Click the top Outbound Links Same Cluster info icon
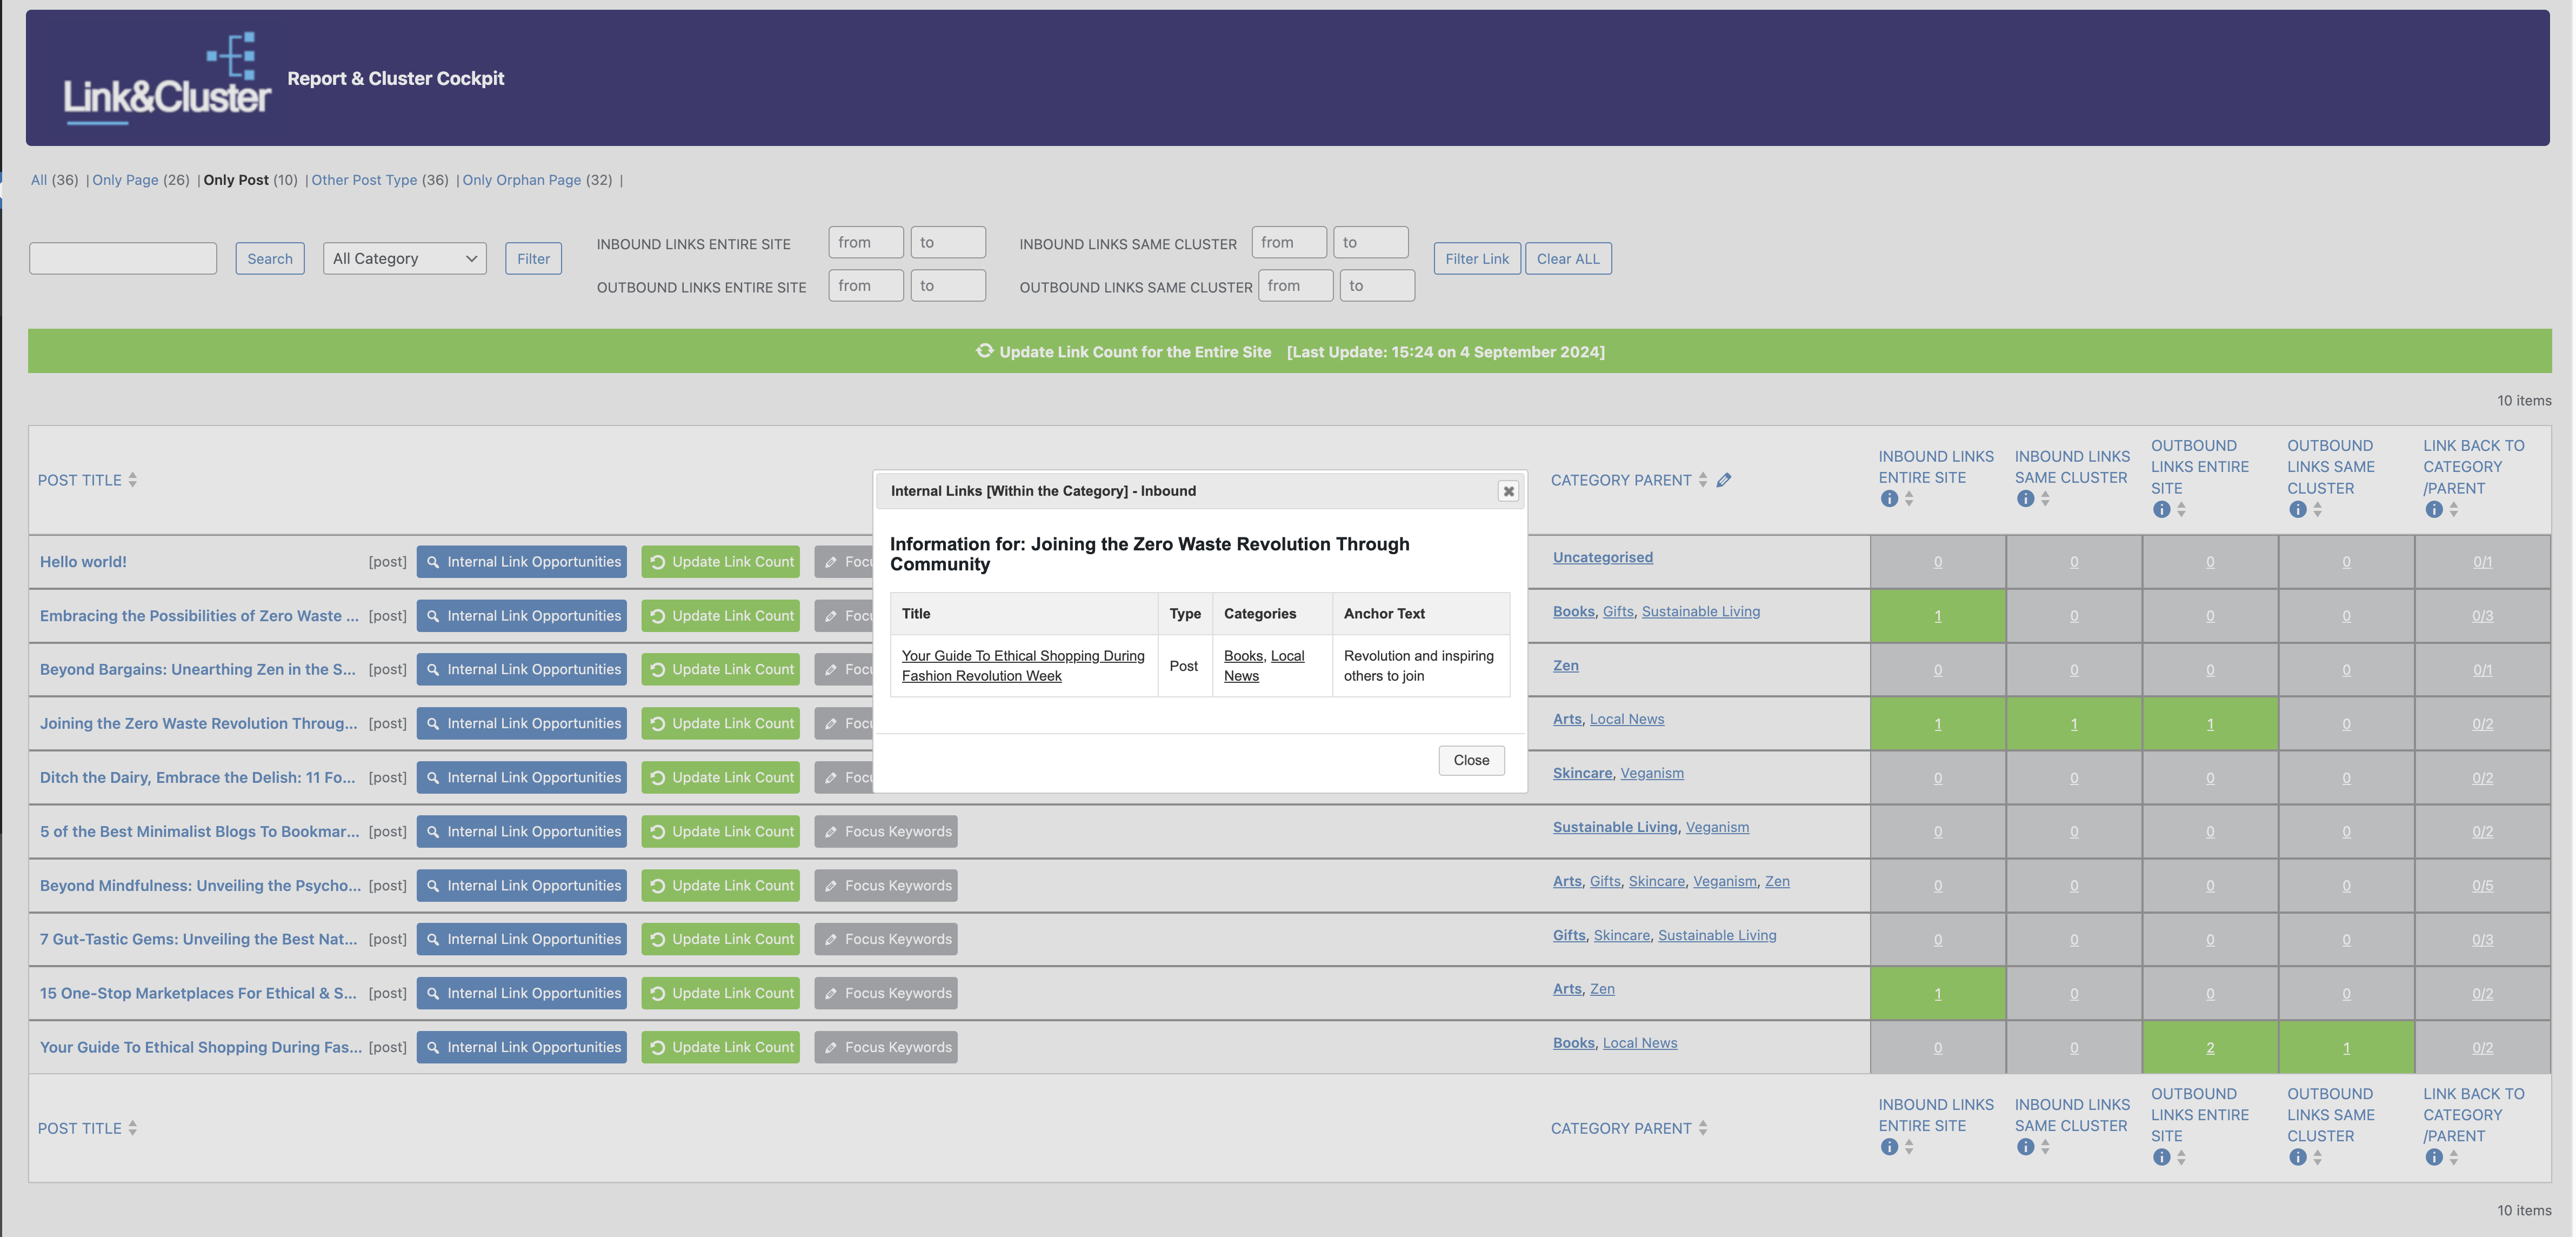This screenshot has width=2576, height=1237. [x=2298, y=510]
